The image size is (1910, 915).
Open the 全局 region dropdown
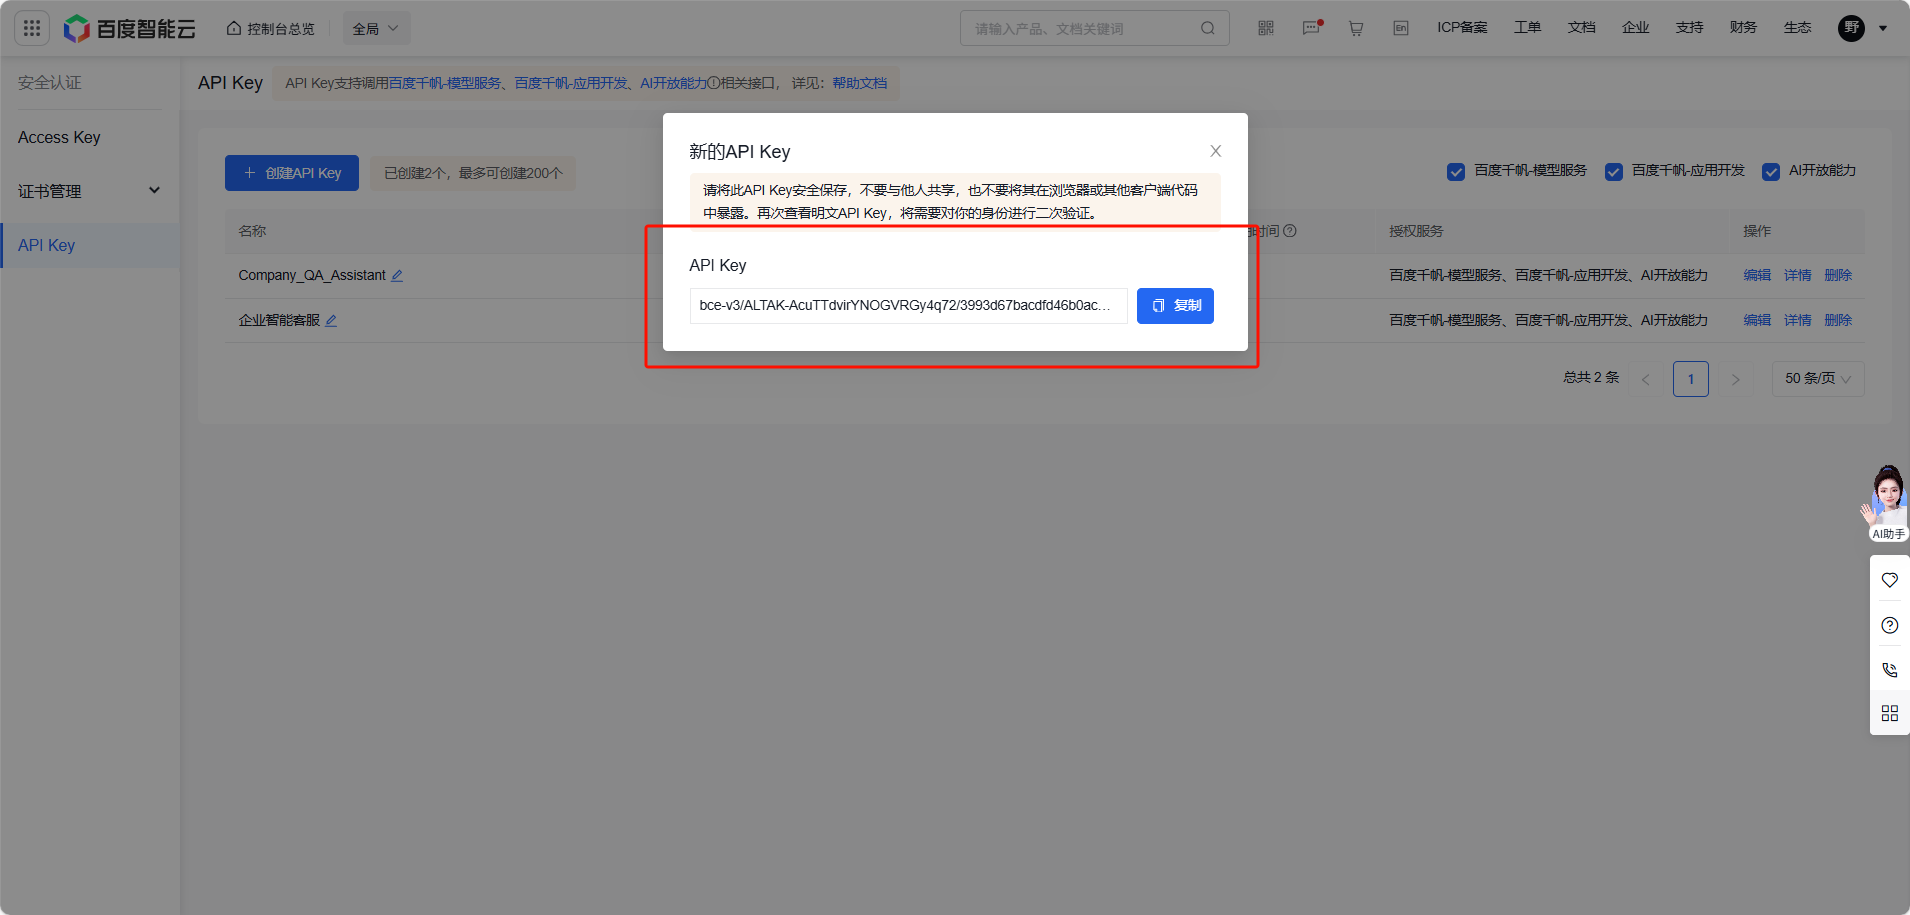coord(376,27)
